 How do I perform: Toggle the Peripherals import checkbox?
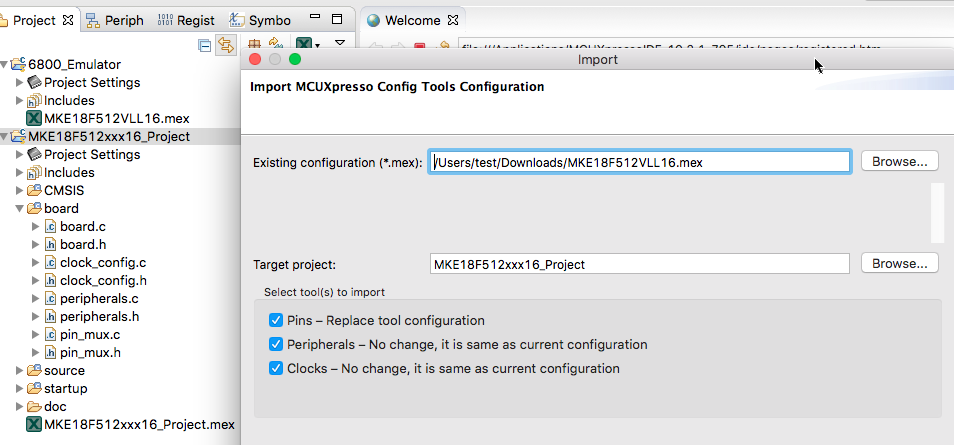click(x=276, y=345)
